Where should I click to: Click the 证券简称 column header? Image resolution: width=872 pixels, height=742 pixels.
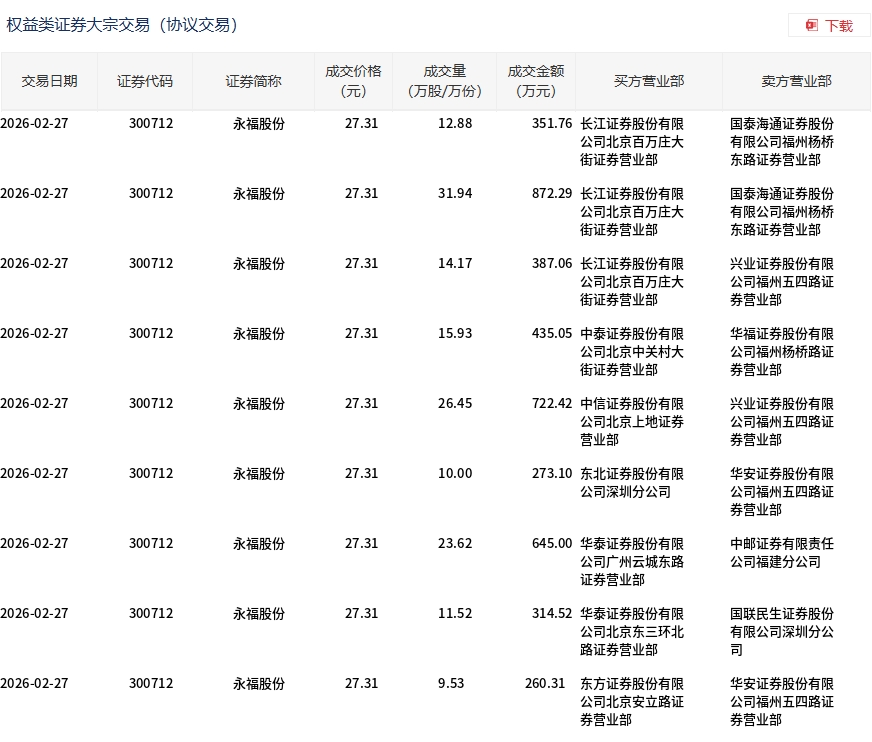click(x=253, y=81)
